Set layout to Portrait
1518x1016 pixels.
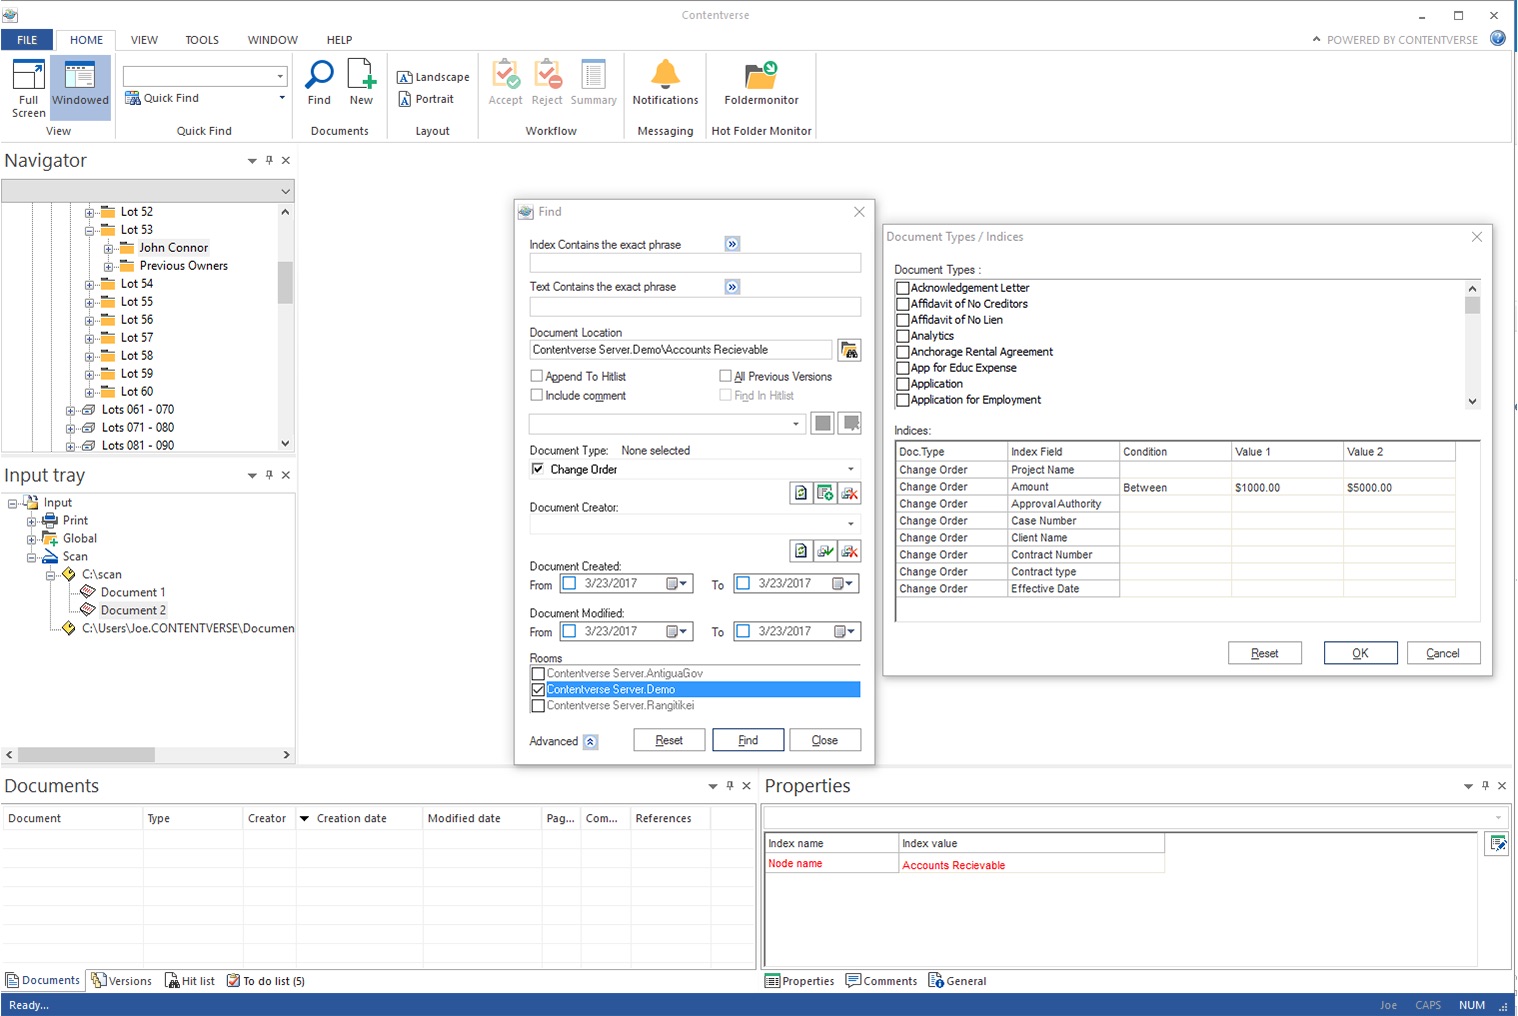coord(426,99)
